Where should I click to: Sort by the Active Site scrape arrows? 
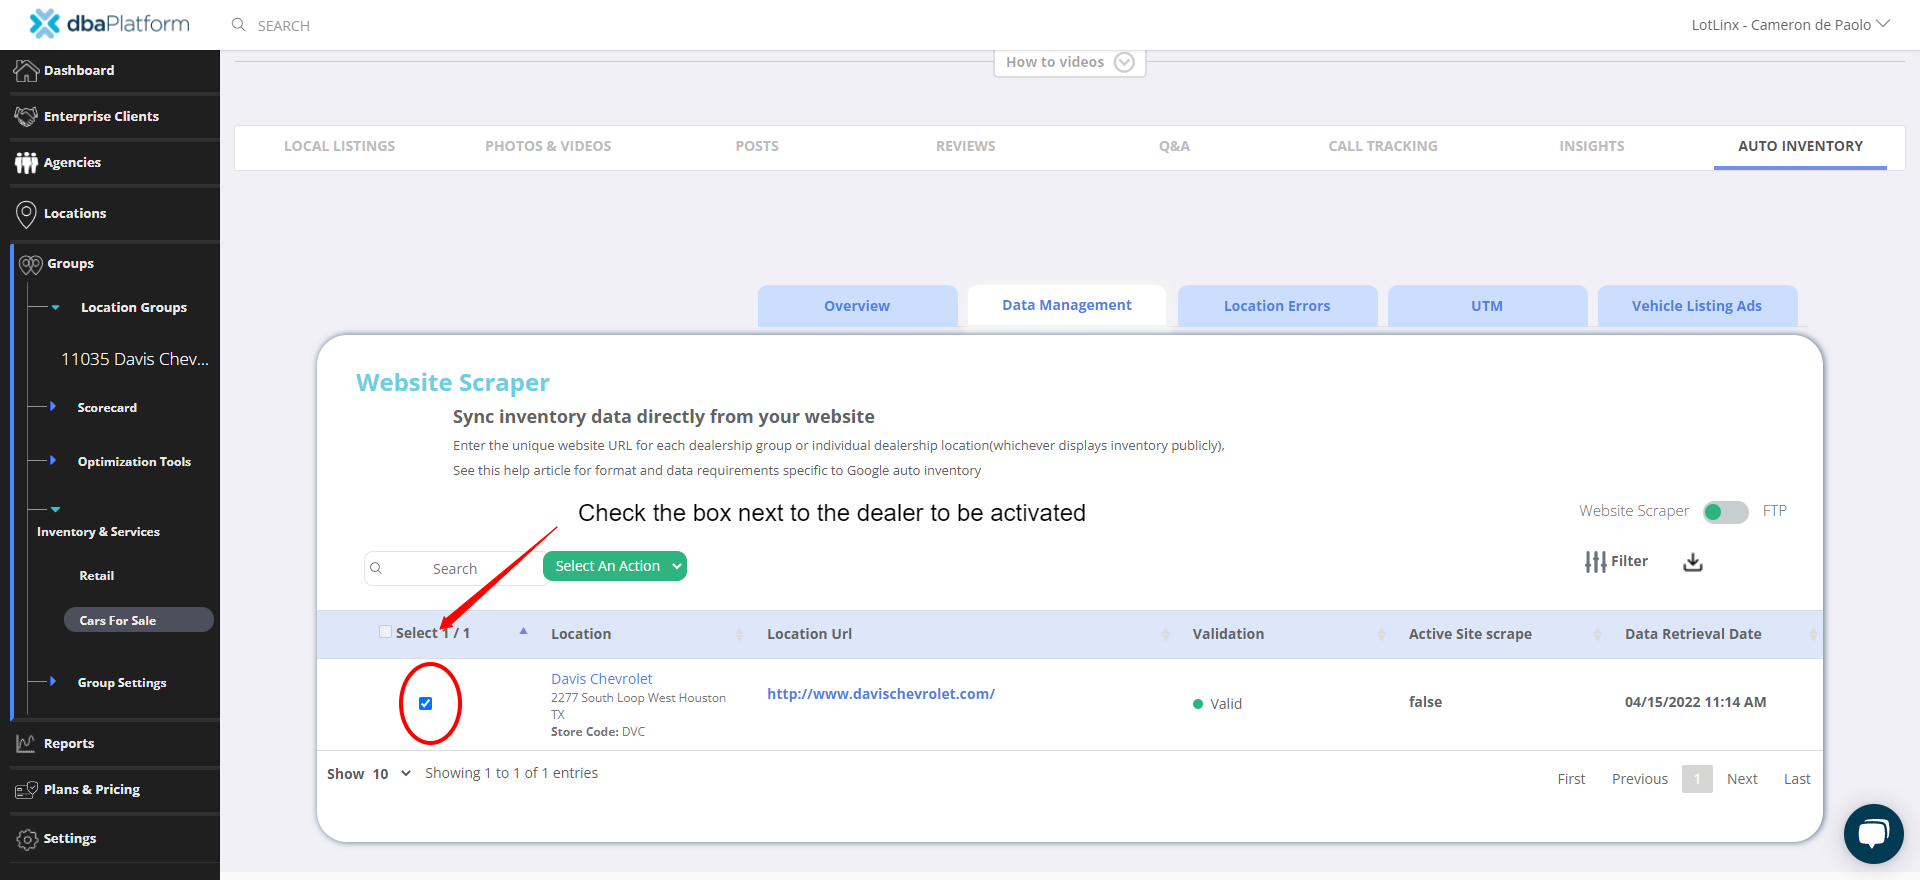coord(1598,634)
